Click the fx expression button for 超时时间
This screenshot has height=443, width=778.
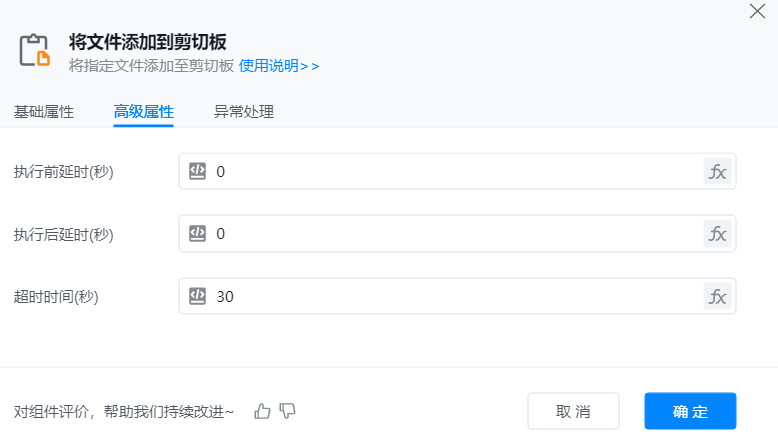tap(717, 296)
